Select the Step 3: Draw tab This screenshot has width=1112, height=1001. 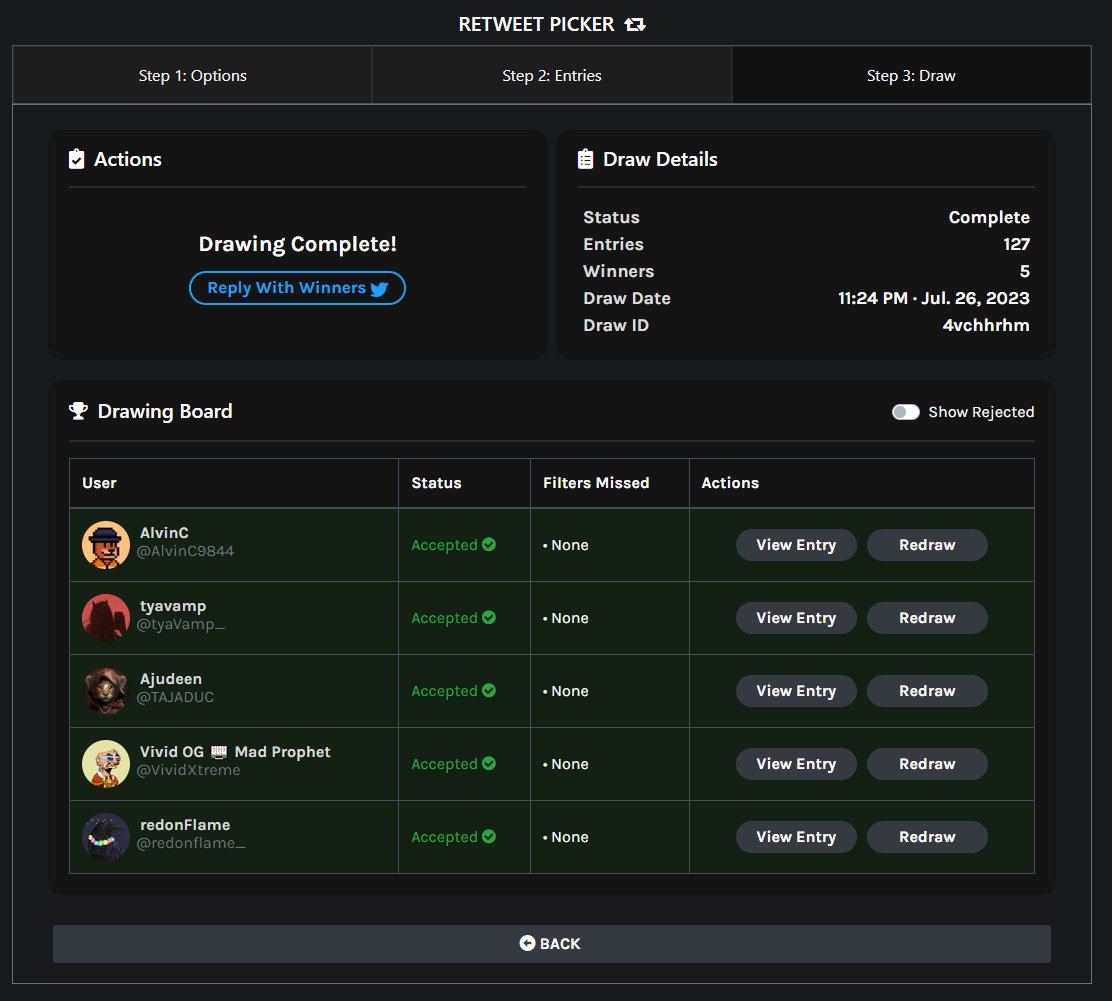click(x=911, y=74)
